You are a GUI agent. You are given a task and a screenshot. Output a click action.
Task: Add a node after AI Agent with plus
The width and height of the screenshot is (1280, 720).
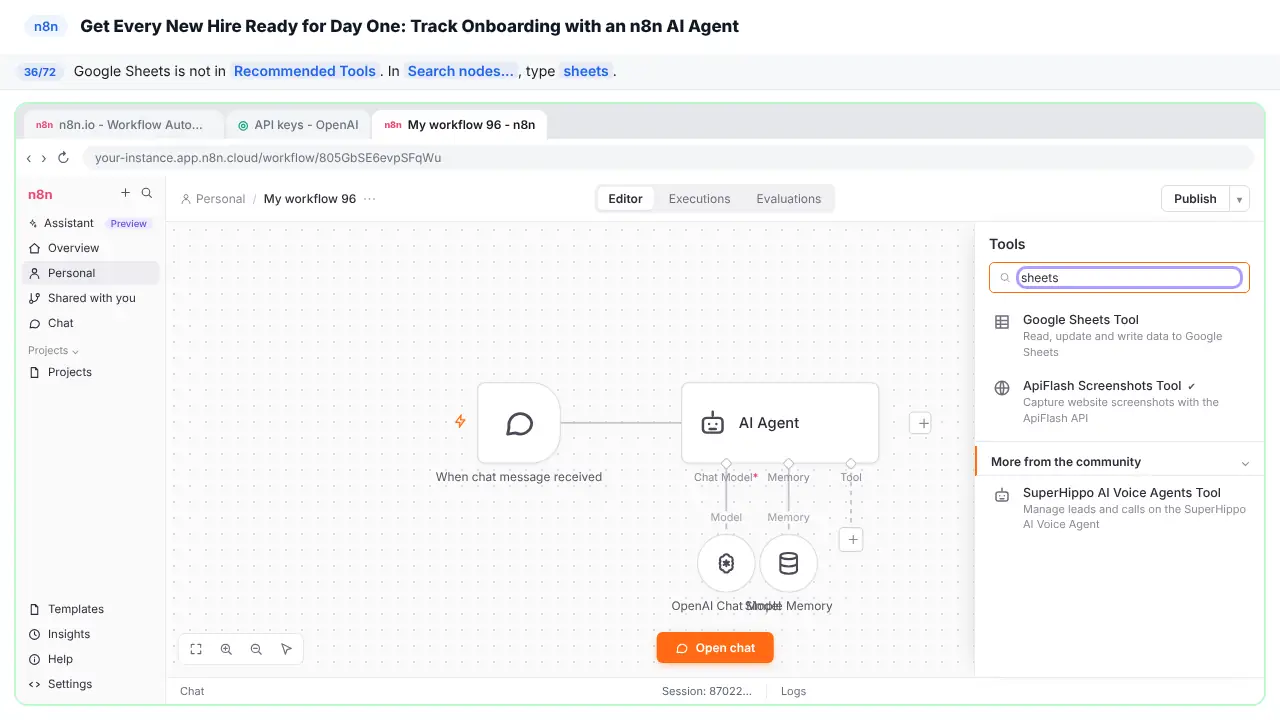[923, 423]
